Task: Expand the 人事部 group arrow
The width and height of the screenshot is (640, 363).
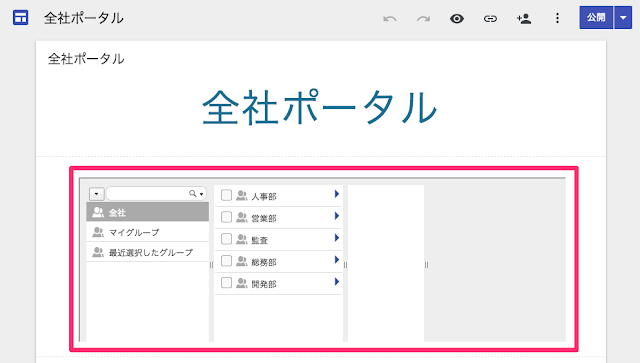Action: [337, 194]
